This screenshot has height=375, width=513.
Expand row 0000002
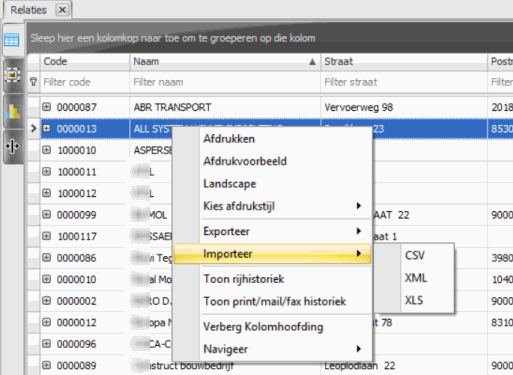[x=47, y=301]
